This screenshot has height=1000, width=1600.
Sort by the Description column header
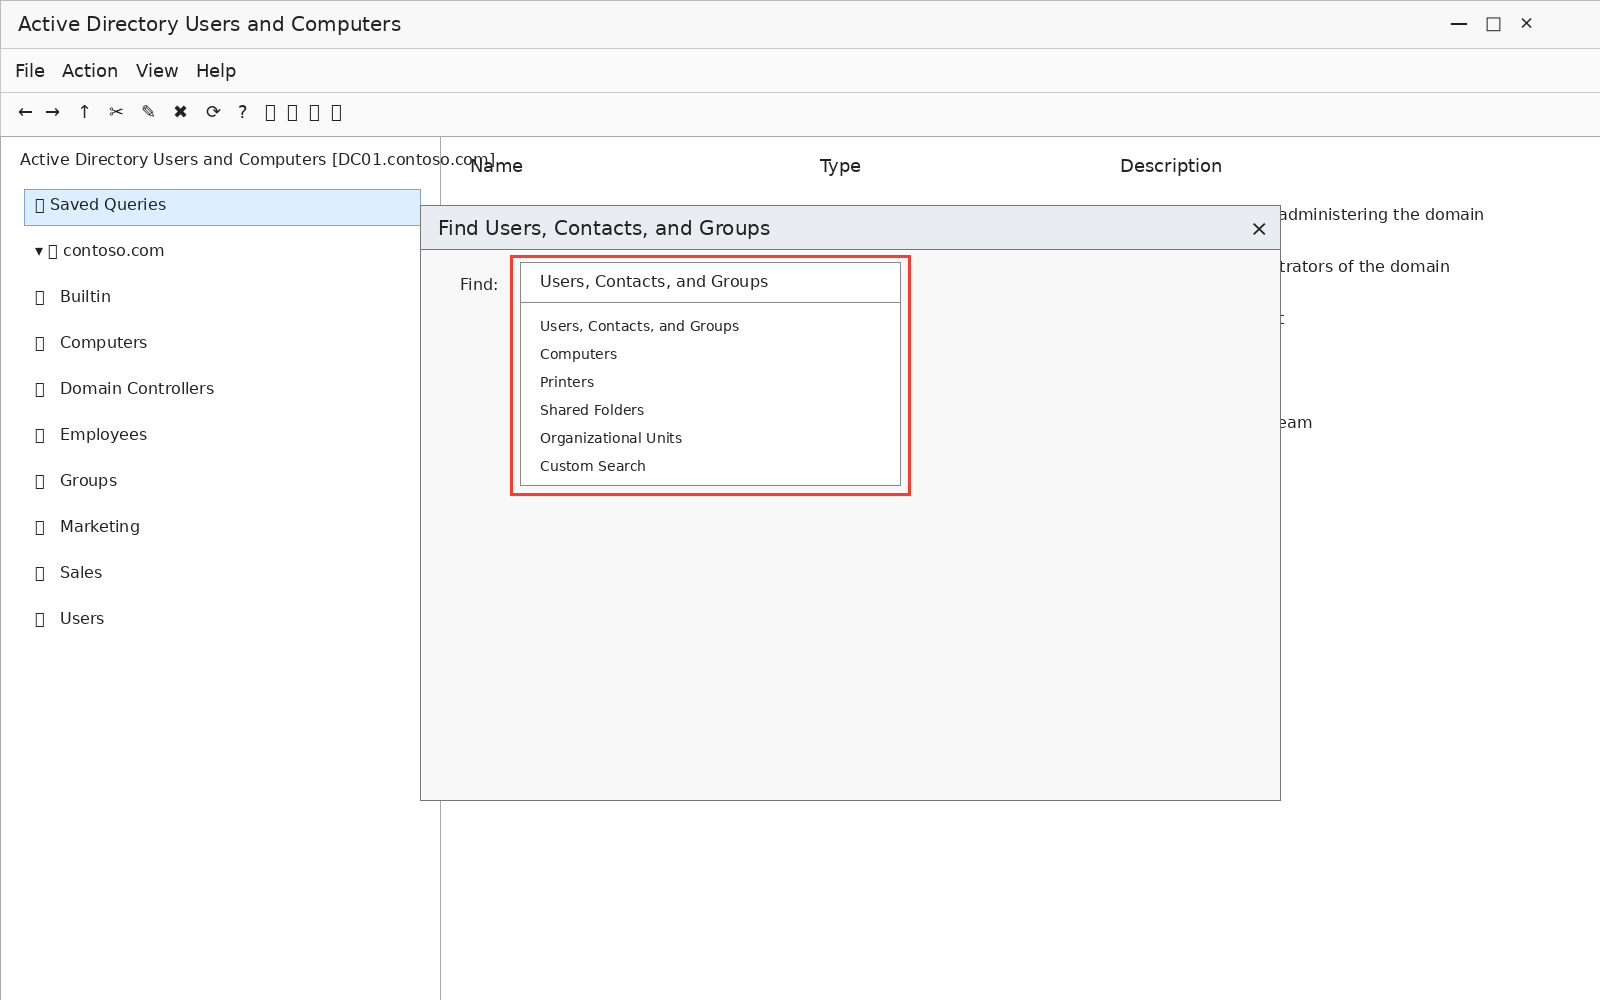(x=1171, y=166)
